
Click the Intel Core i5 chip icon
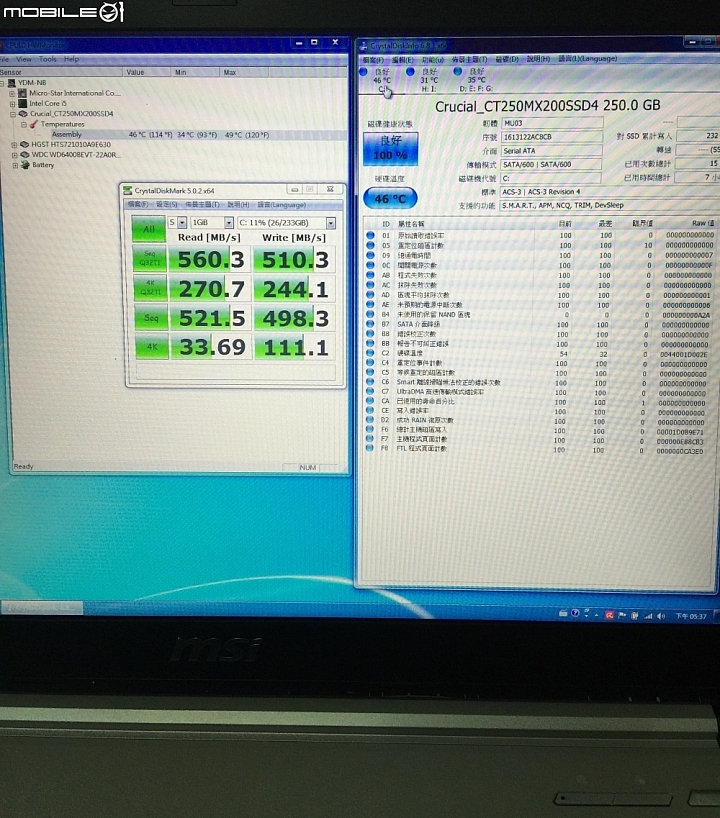[22, 103]
